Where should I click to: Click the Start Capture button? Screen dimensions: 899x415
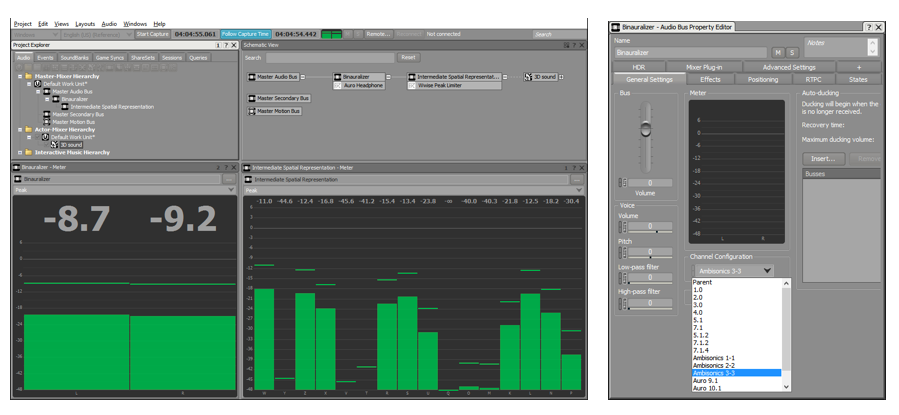(153, 34)
